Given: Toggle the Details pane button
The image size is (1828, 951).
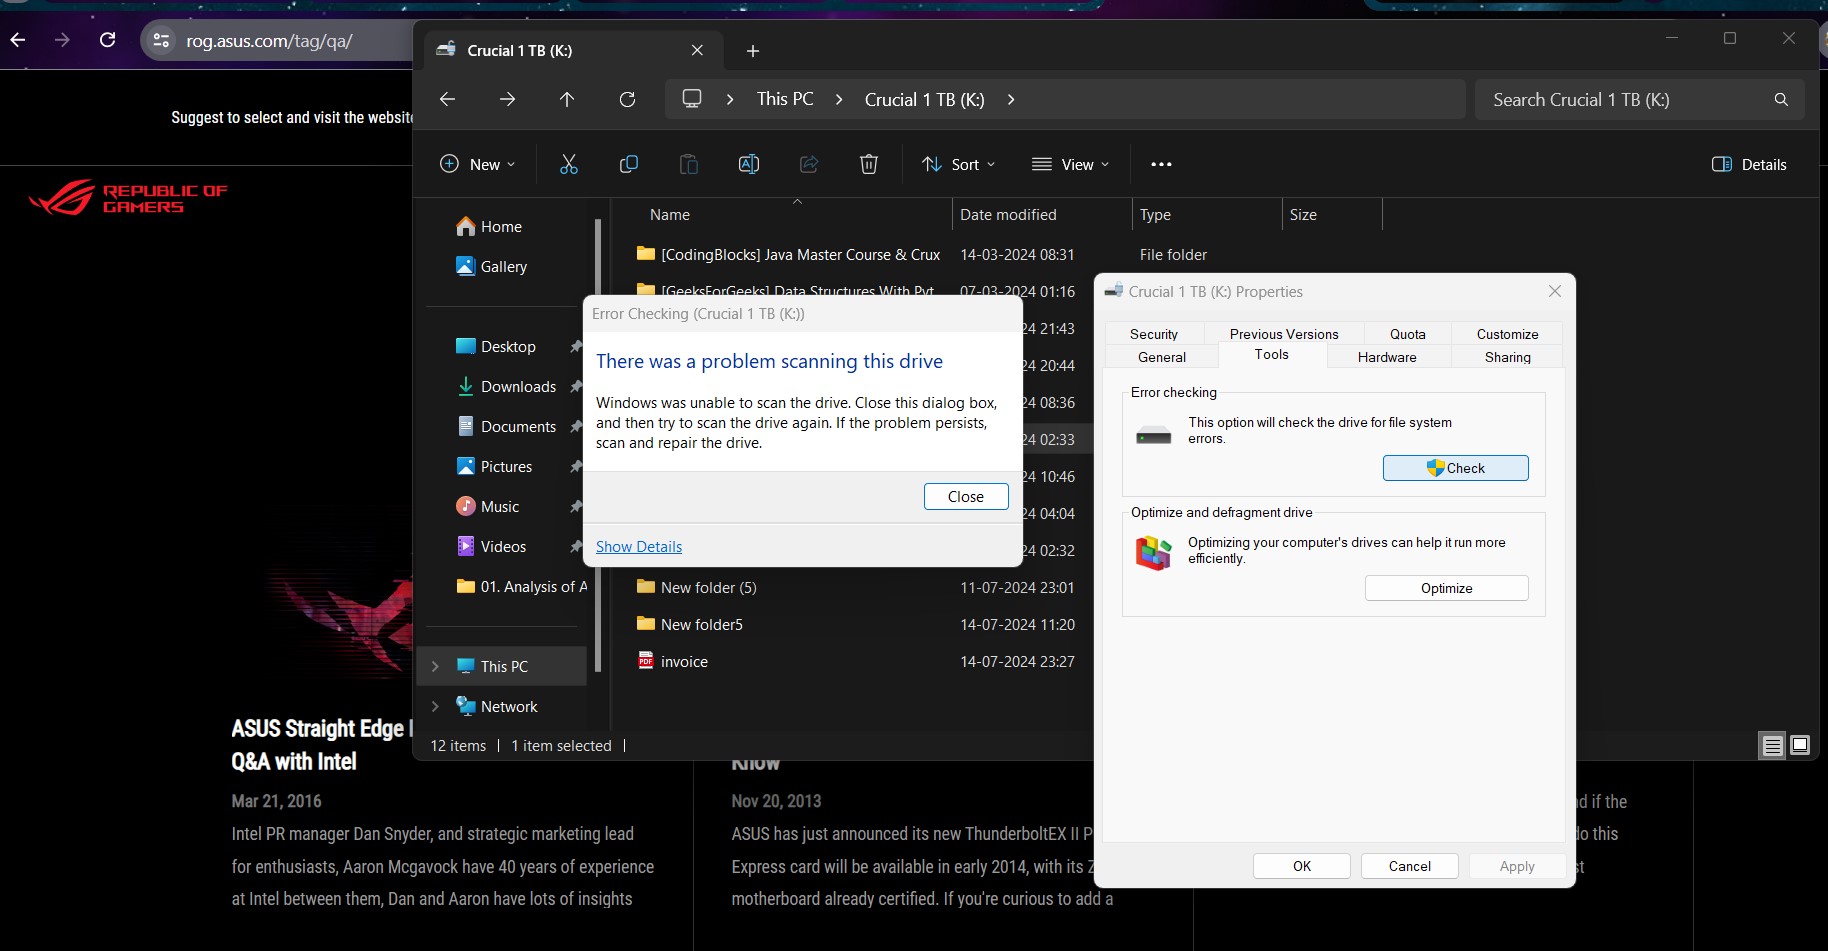Looking at the screenshot, I should pyautogui.click(x=1749, y=164).
